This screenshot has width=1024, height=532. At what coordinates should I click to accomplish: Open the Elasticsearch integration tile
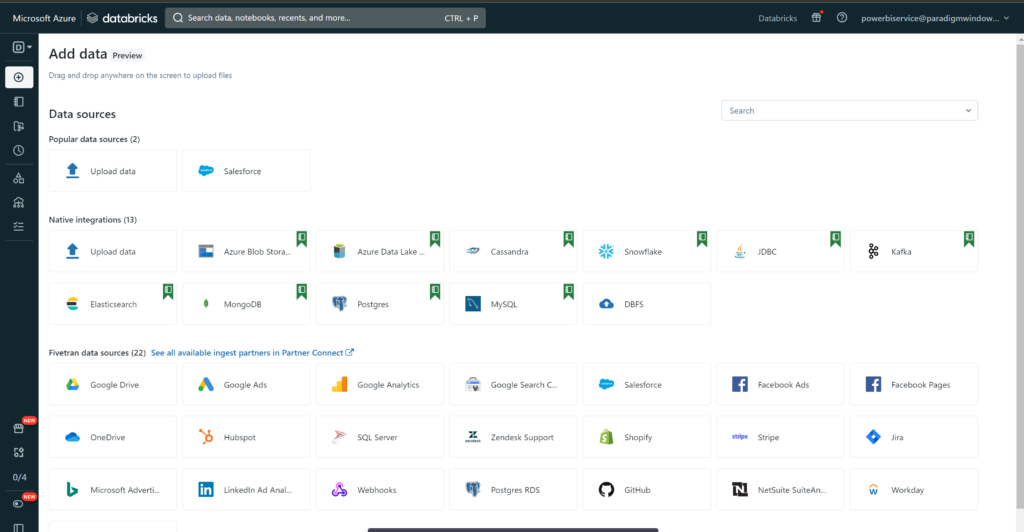point(112,304)
